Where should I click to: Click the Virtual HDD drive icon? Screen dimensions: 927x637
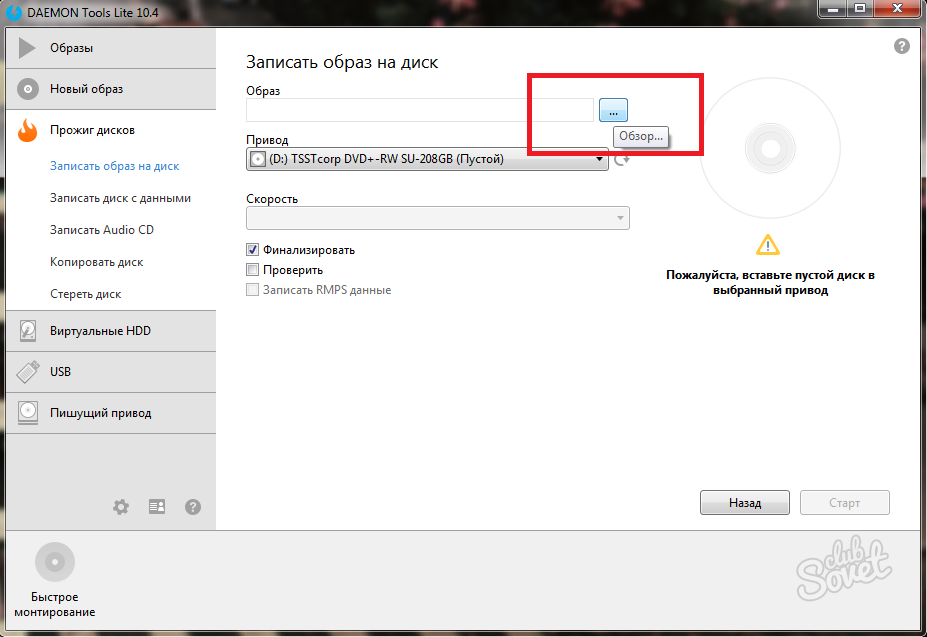click(x=28, y=331)
